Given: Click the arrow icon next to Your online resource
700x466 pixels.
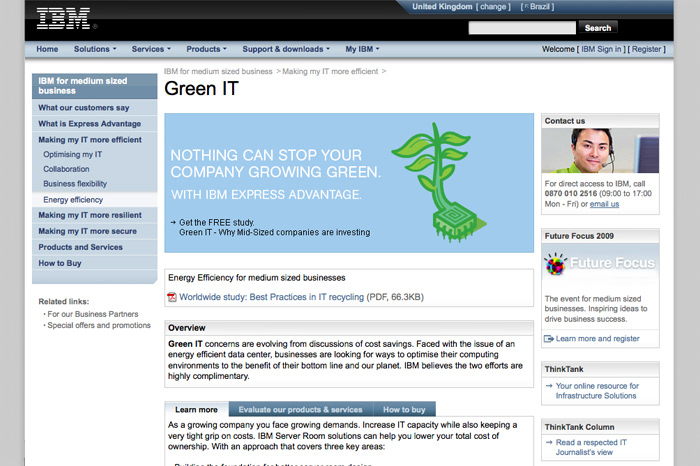Looking at the screenshot, I should 549,386.
